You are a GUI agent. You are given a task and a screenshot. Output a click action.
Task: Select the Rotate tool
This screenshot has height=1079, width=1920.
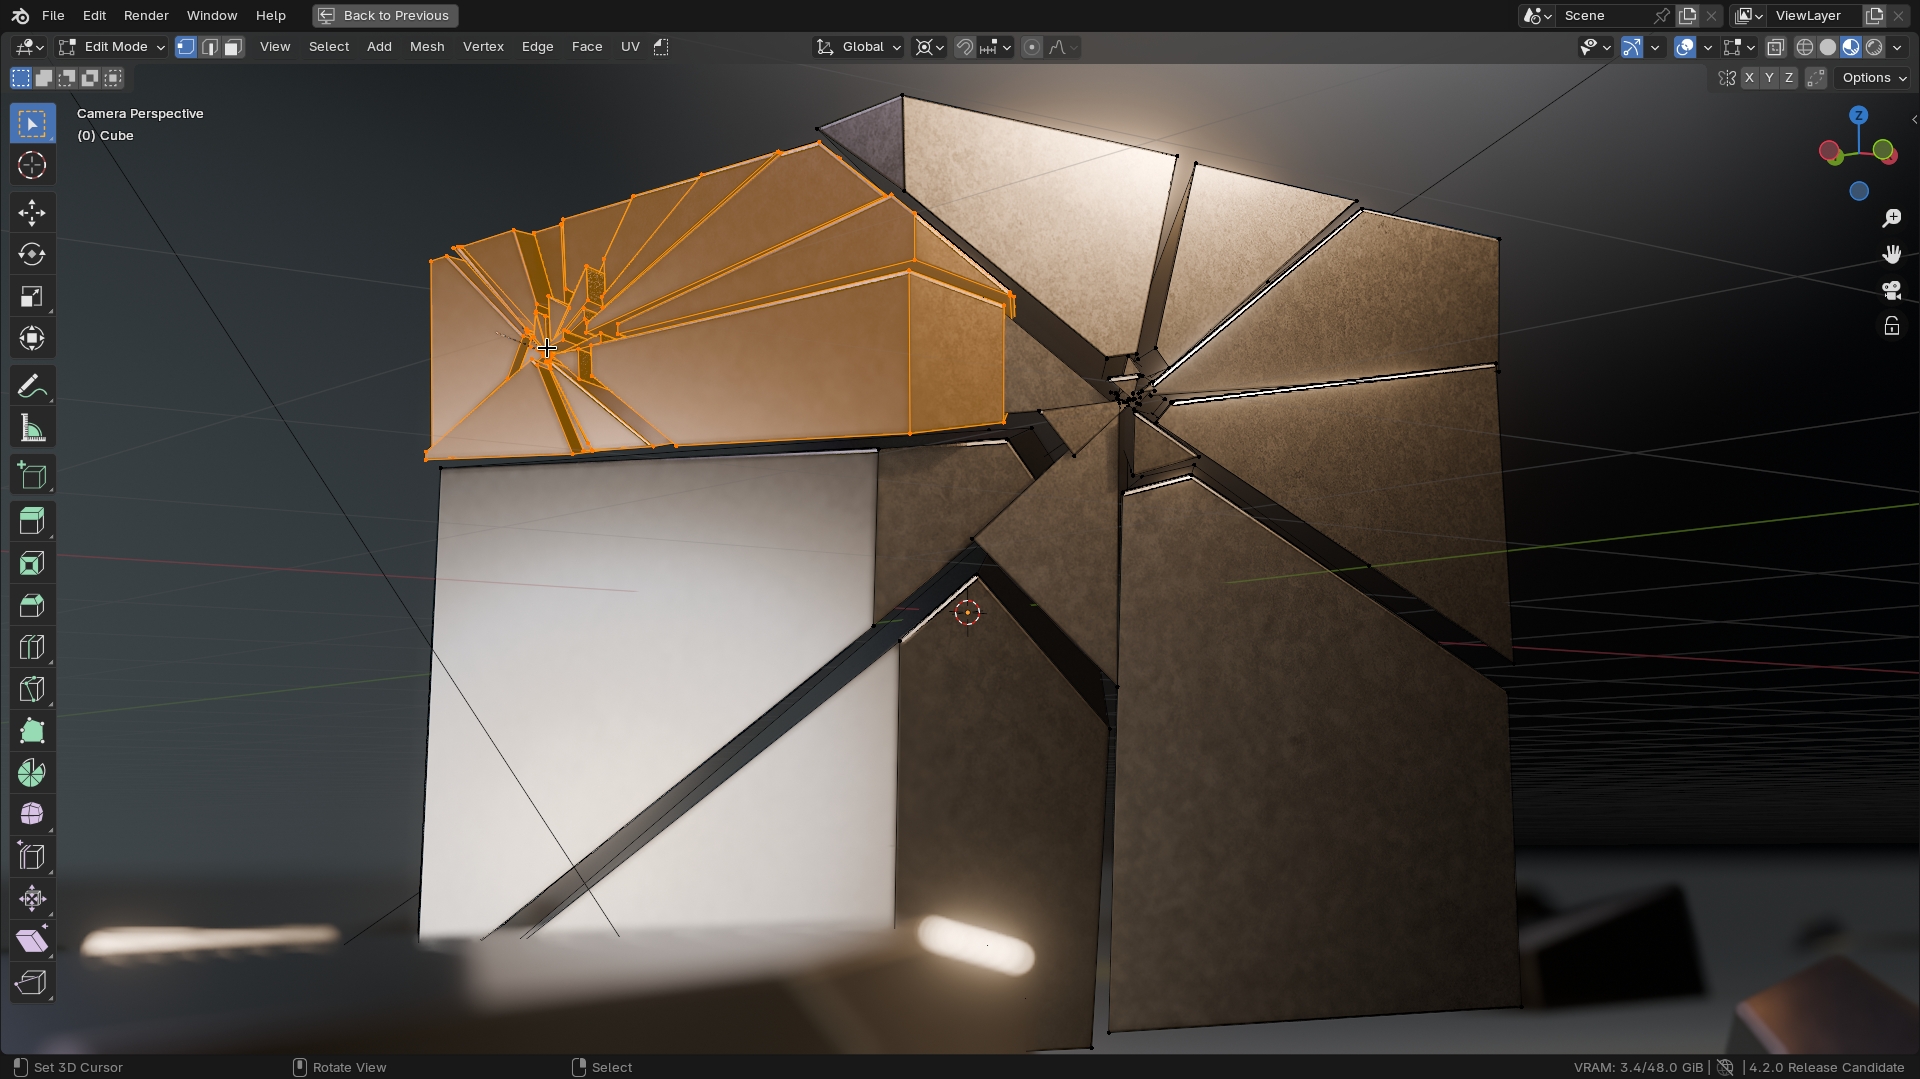(x=32, y=254)
